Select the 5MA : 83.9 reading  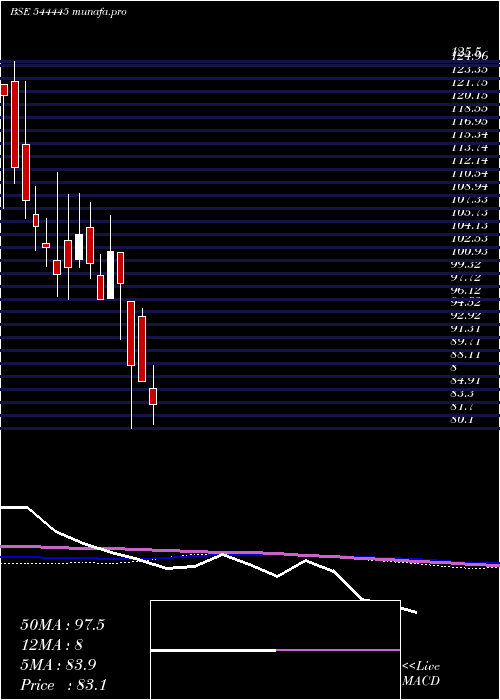(59, 665)
